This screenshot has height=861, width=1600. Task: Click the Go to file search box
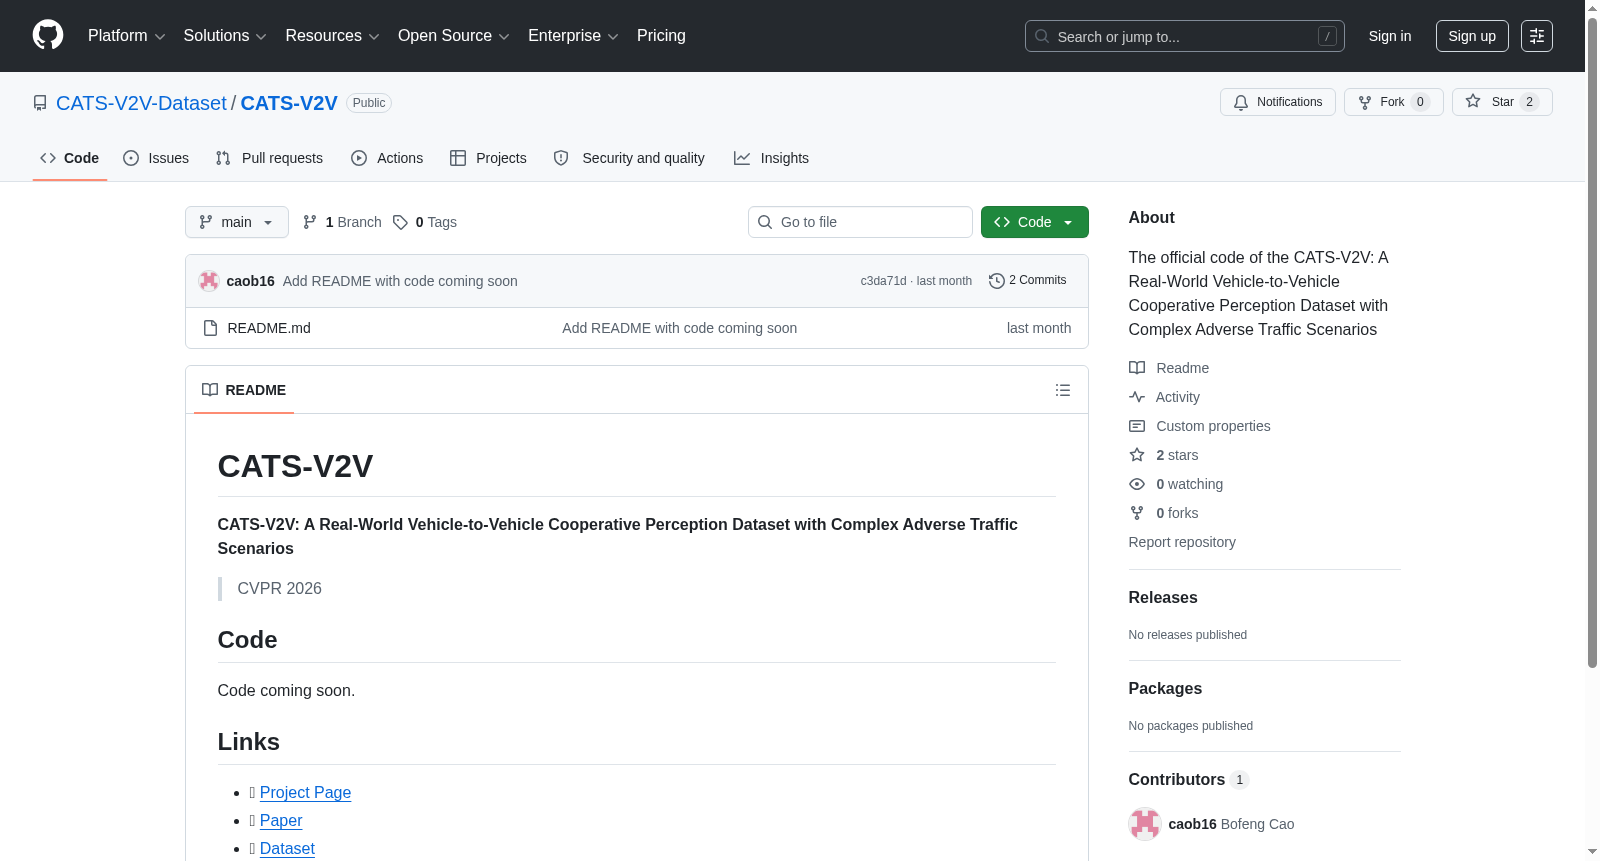(860, 222)
